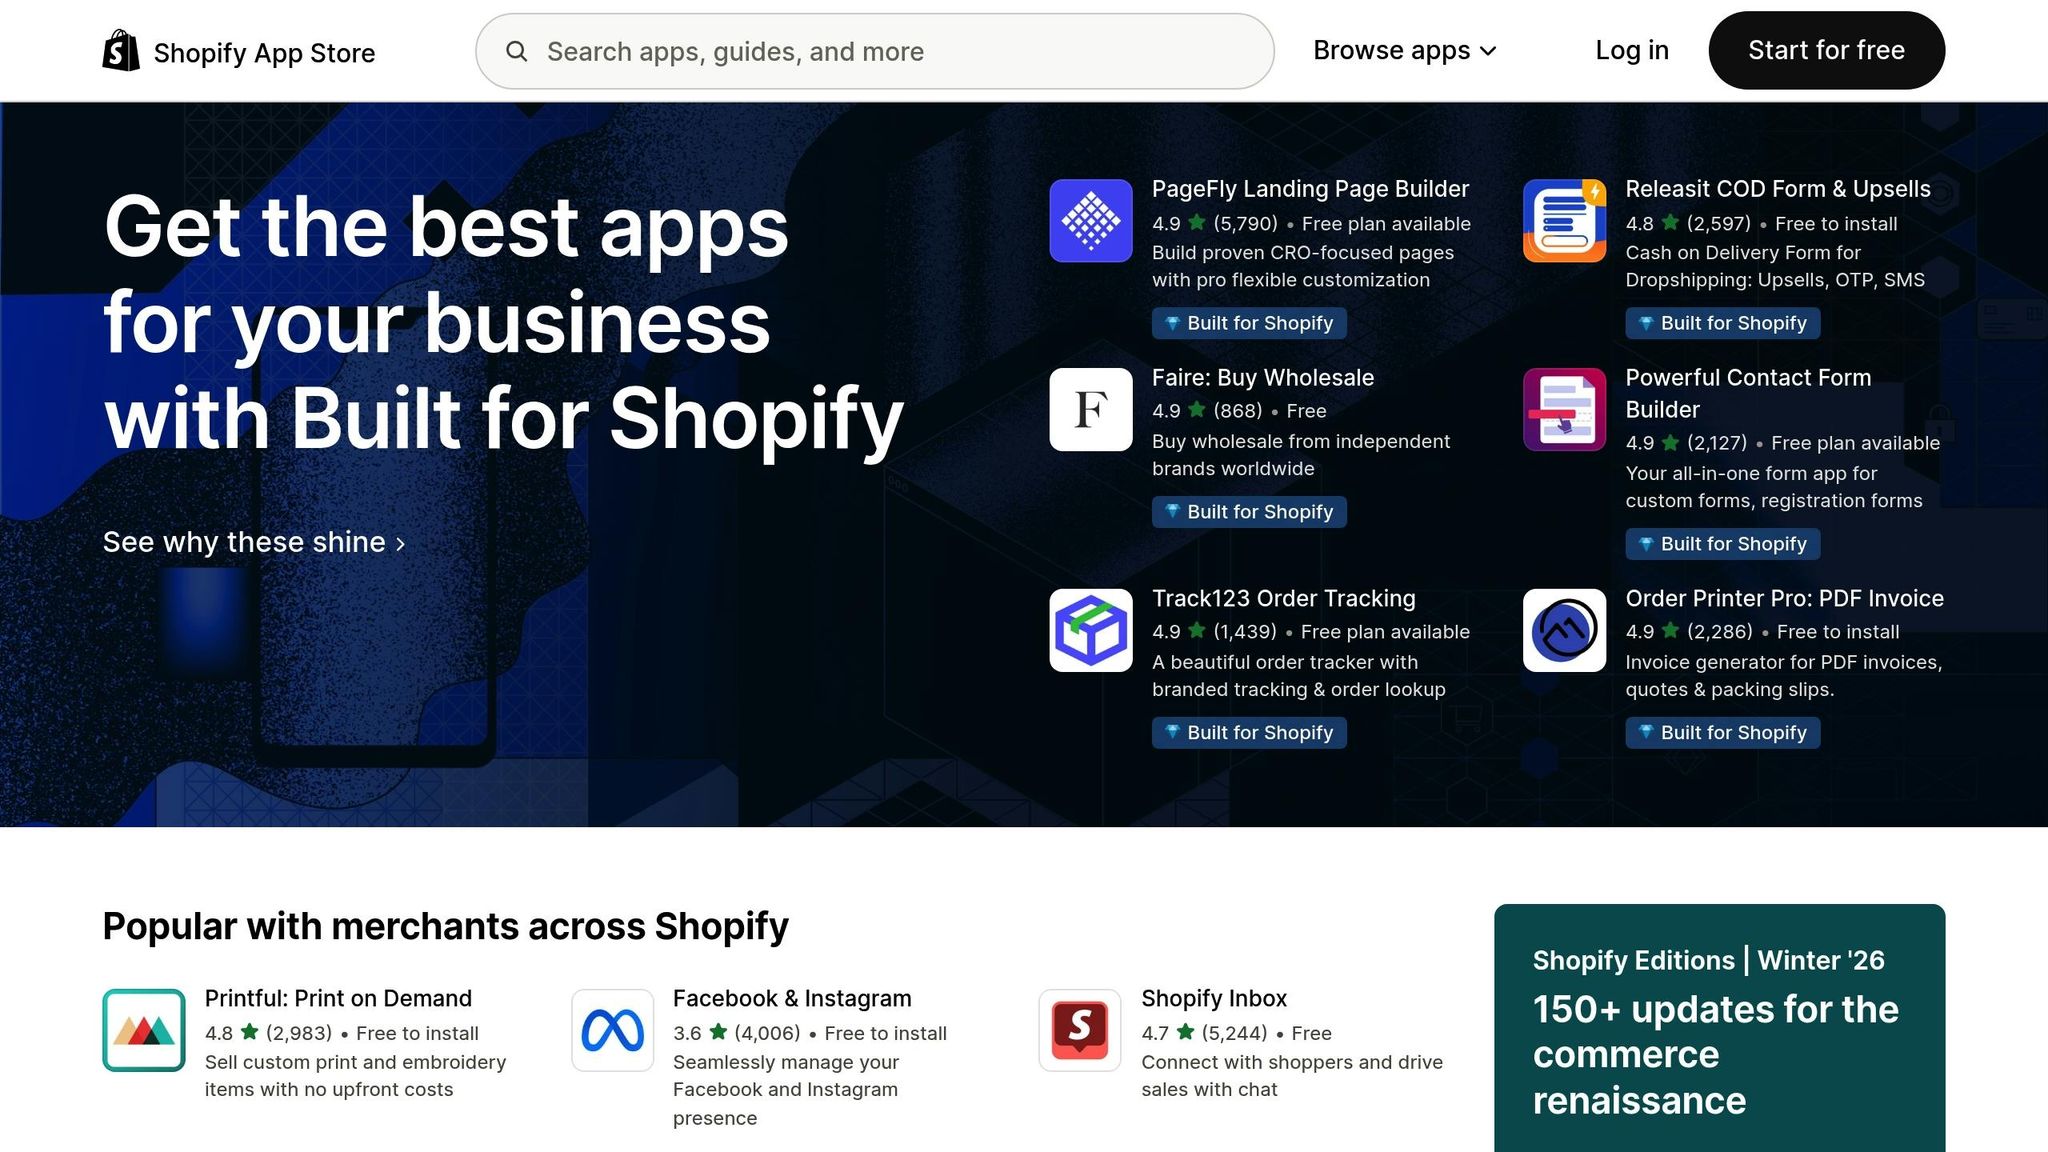Click the search magnifying glass icon

click(x=518, y=51)
